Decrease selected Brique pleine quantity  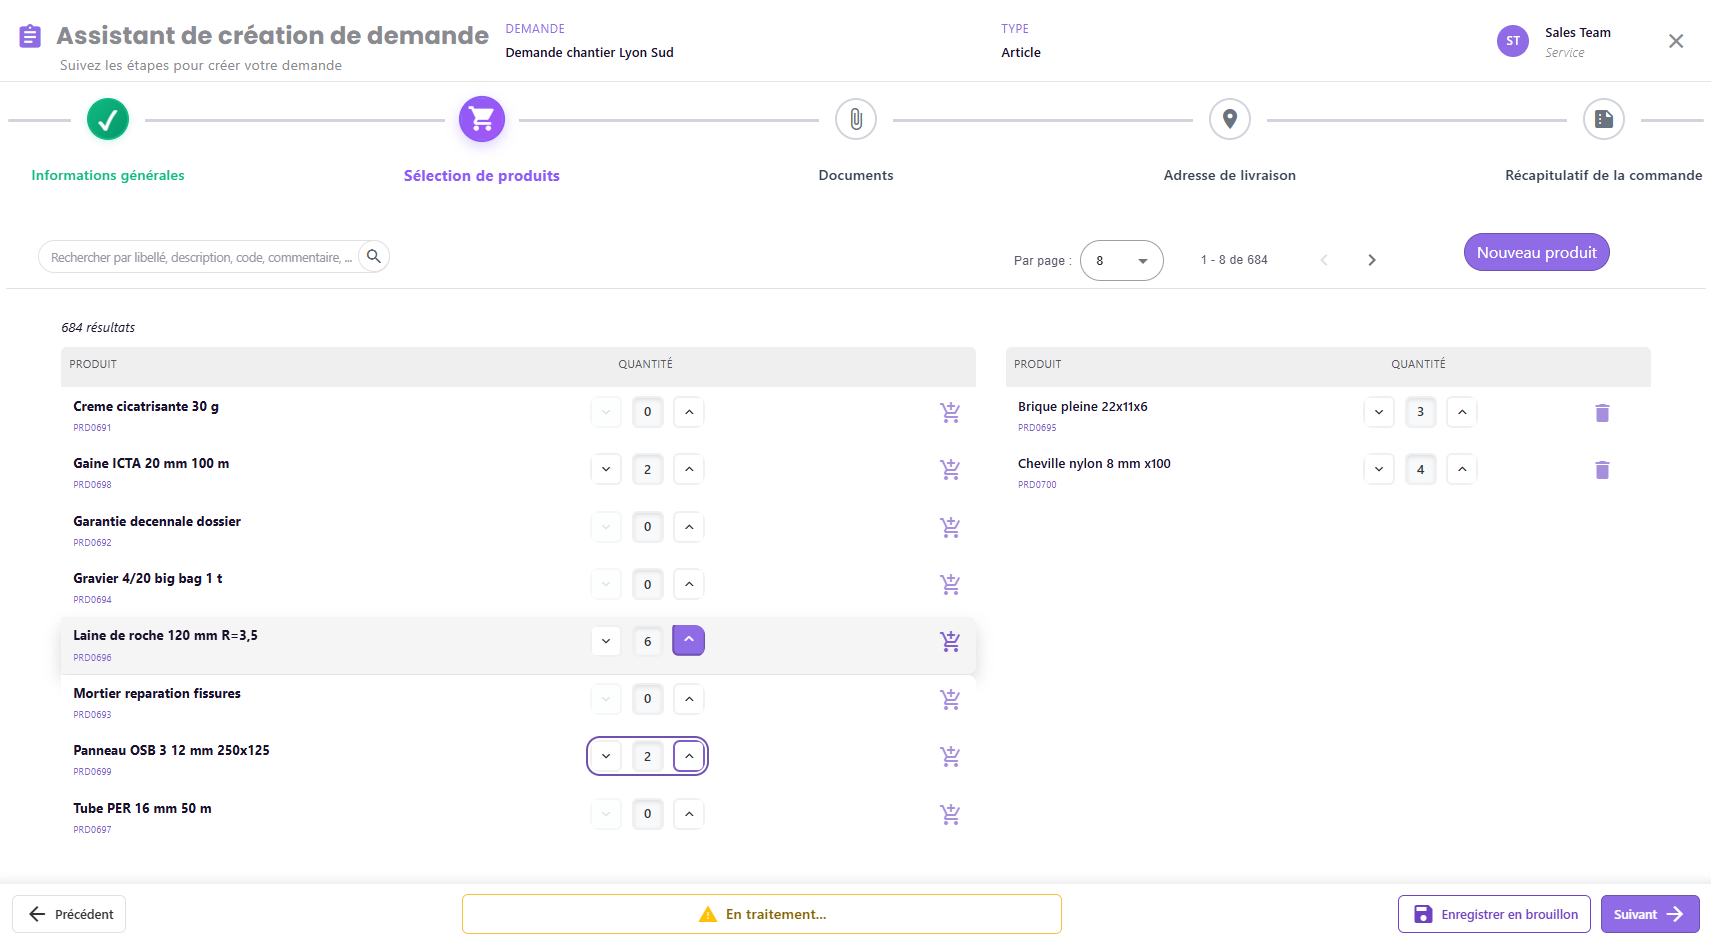click(x=1379, y=412)
